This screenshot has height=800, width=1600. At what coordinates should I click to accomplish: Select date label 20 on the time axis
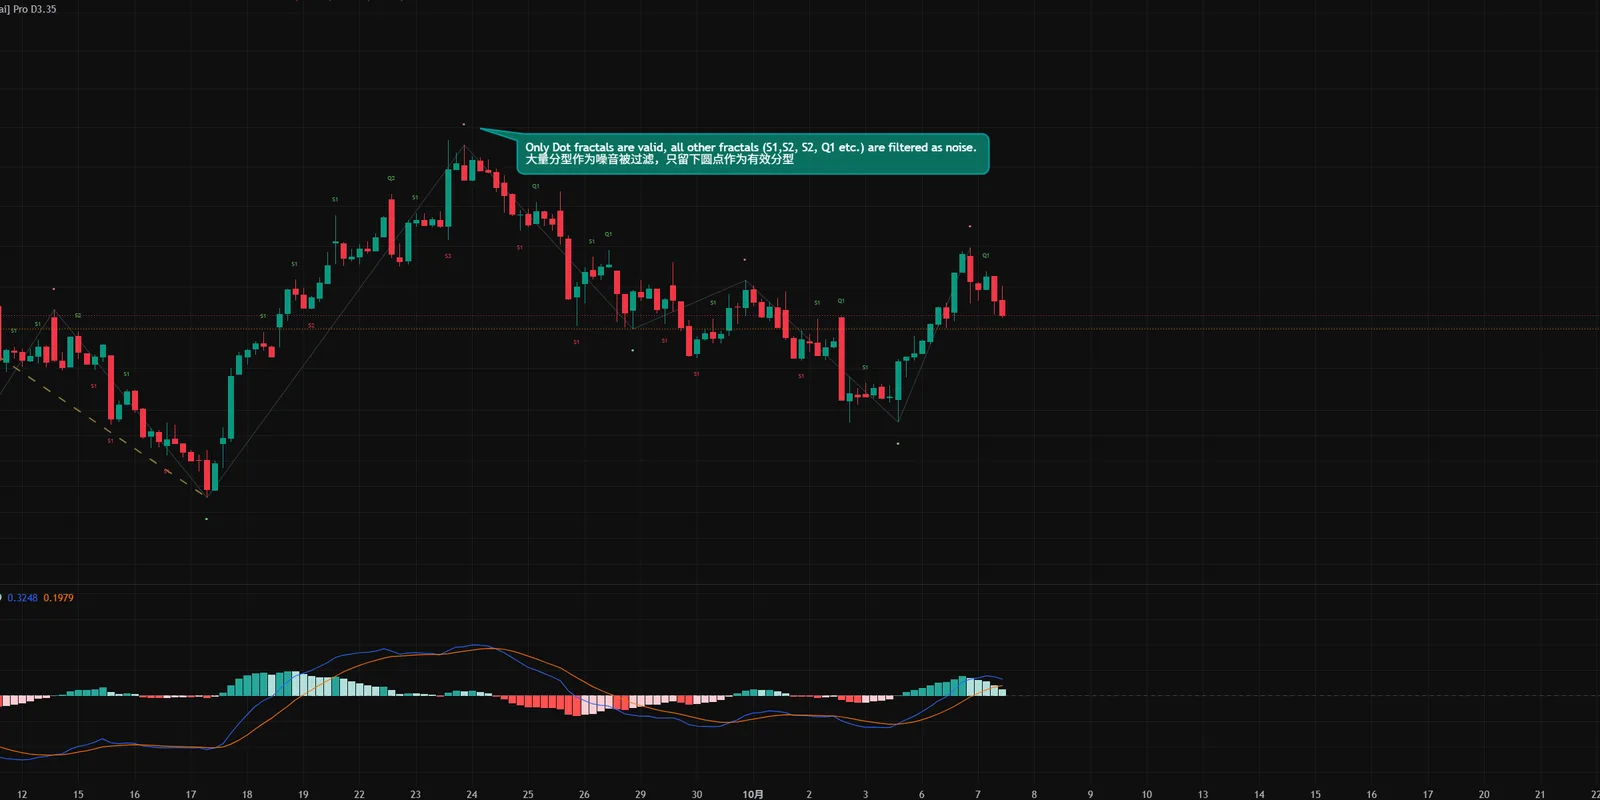1484,794
